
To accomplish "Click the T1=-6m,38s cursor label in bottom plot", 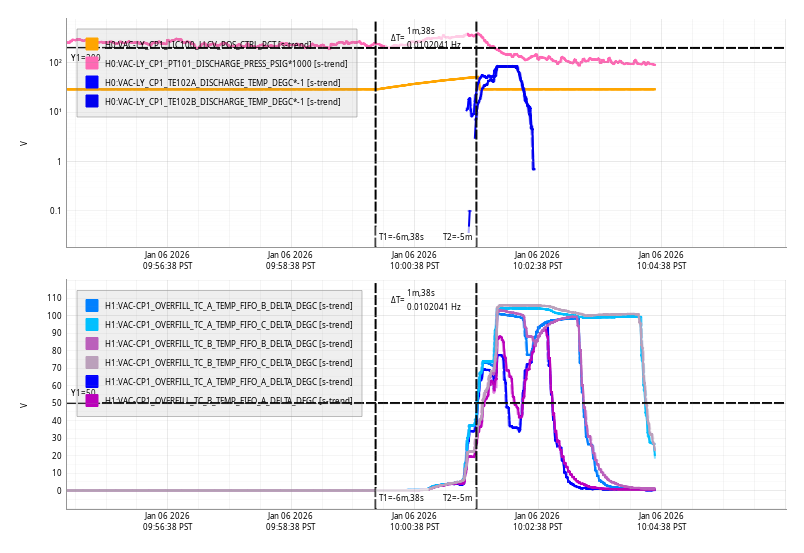I will (x=401, y=497).
